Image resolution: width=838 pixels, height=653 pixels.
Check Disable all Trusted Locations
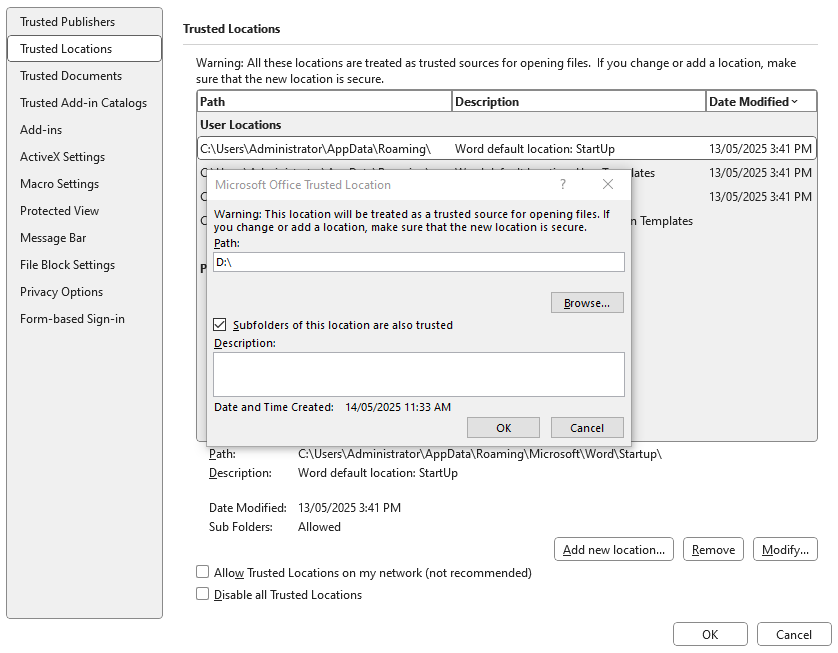click(x=203, y=594)
